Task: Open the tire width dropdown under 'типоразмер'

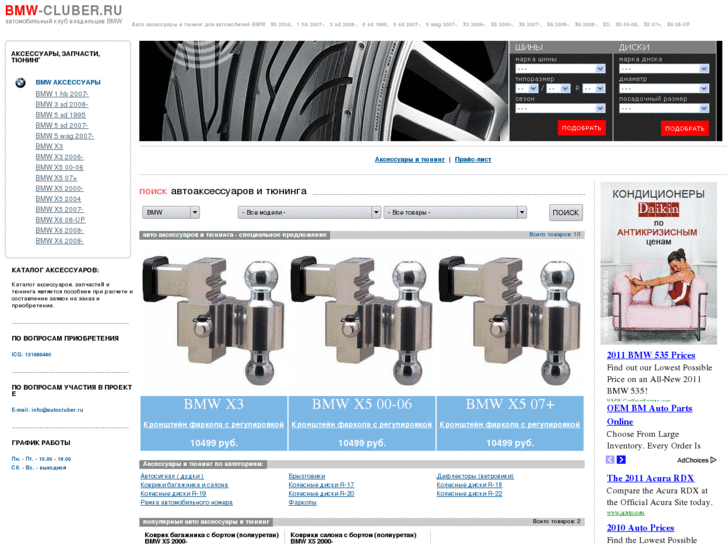Action: tap(527, 89)
